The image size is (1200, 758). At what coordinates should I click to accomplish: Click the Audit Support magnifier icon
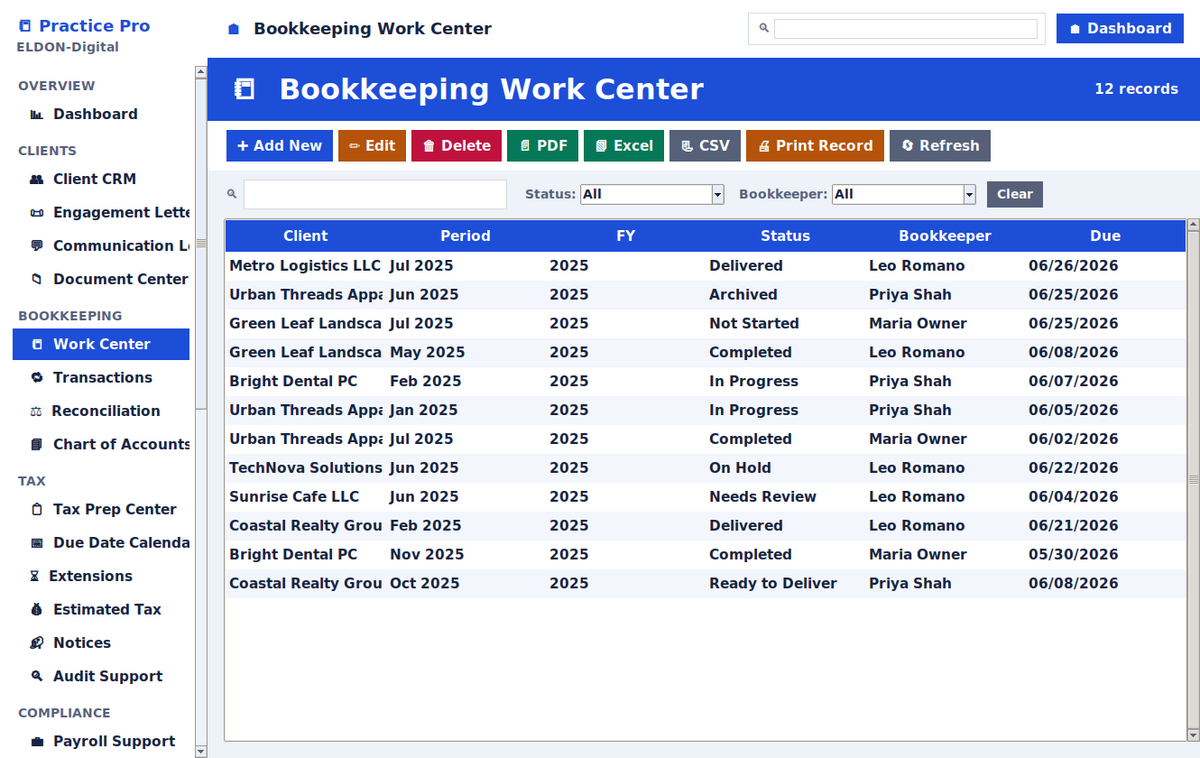(37, 677)
